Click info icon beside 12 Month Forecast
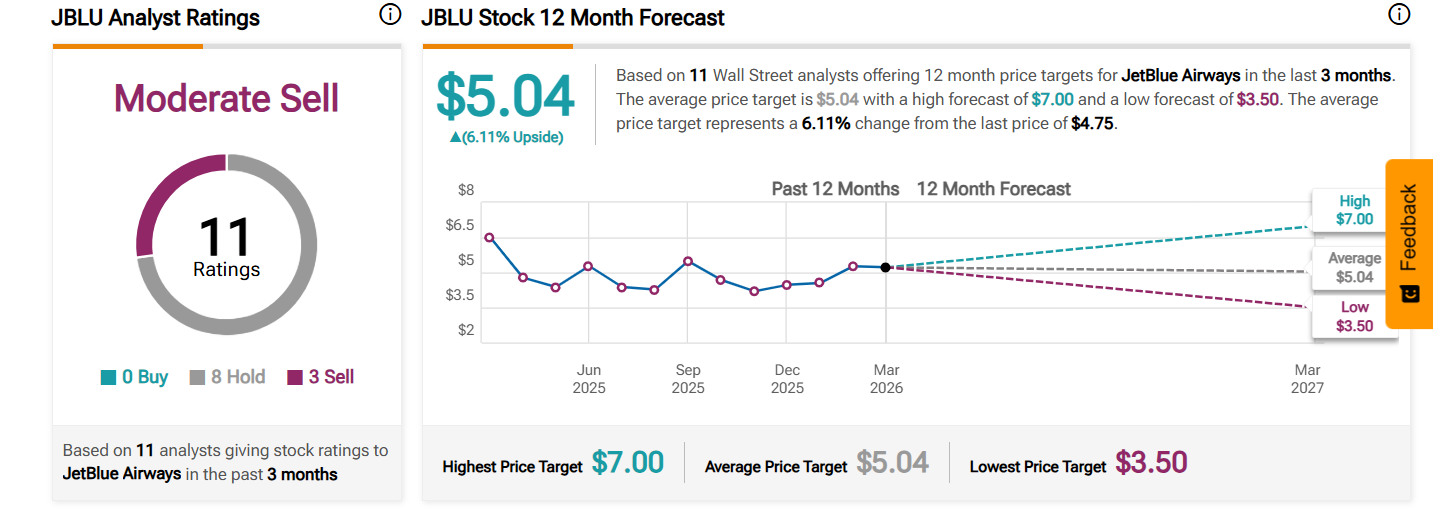Screen dimensions: 1433x531 [x=1398, y=15]
